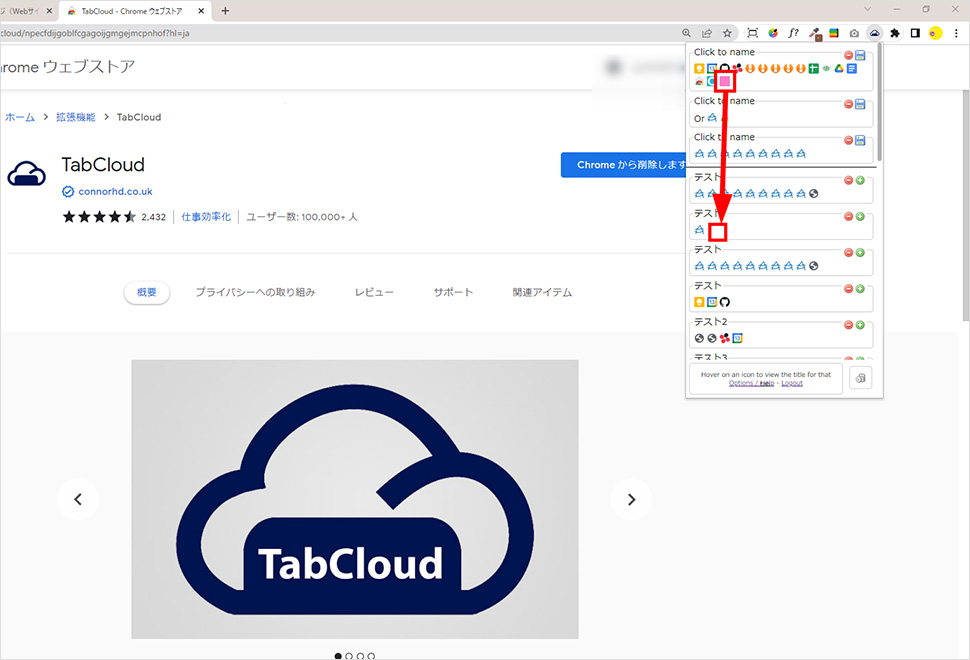
Task: Show the next carousel screenshot
Action: [631, 499]
